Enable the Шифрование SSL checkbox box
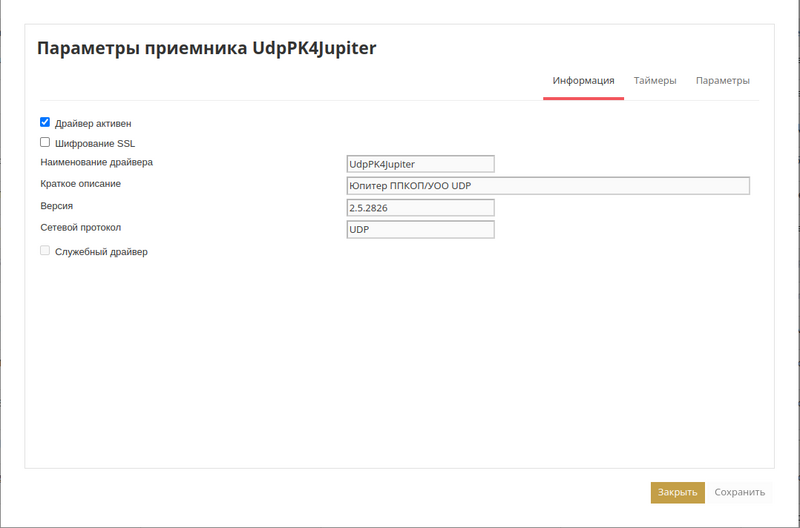This screenshot has height=528, width=800. 45,142
